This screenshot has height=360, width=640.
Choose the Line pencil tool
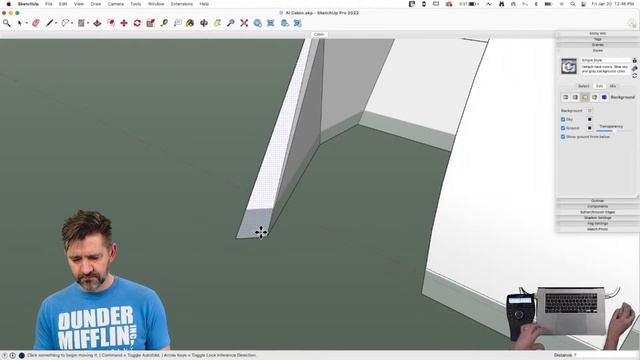[49, 23]
